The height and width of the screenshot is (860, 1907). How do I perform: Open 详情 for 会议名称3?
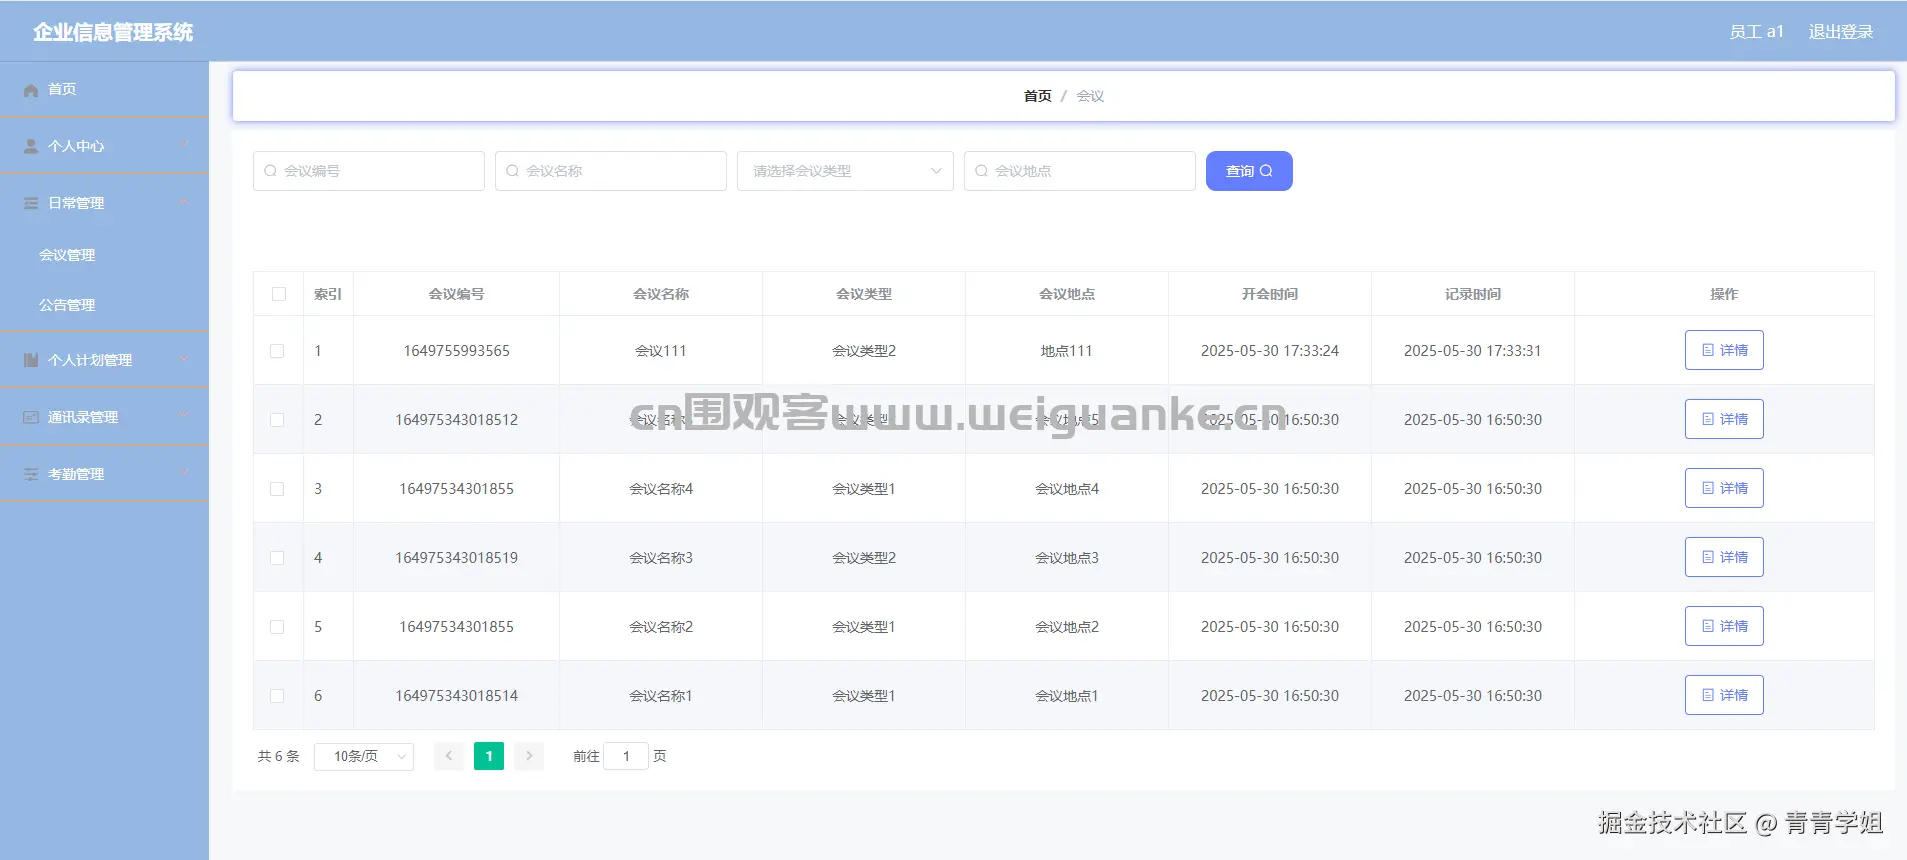[x=1724, y=557]
